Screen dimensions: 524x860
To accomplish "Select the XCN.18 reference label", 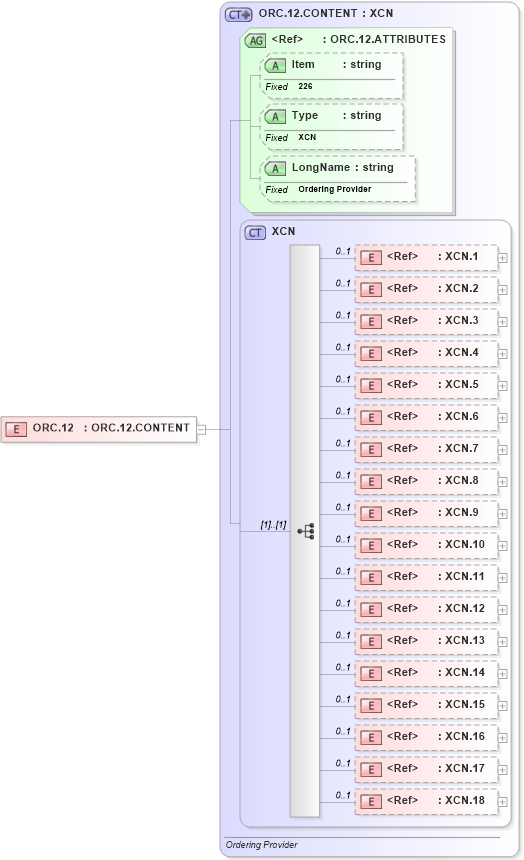I will 436,800.
